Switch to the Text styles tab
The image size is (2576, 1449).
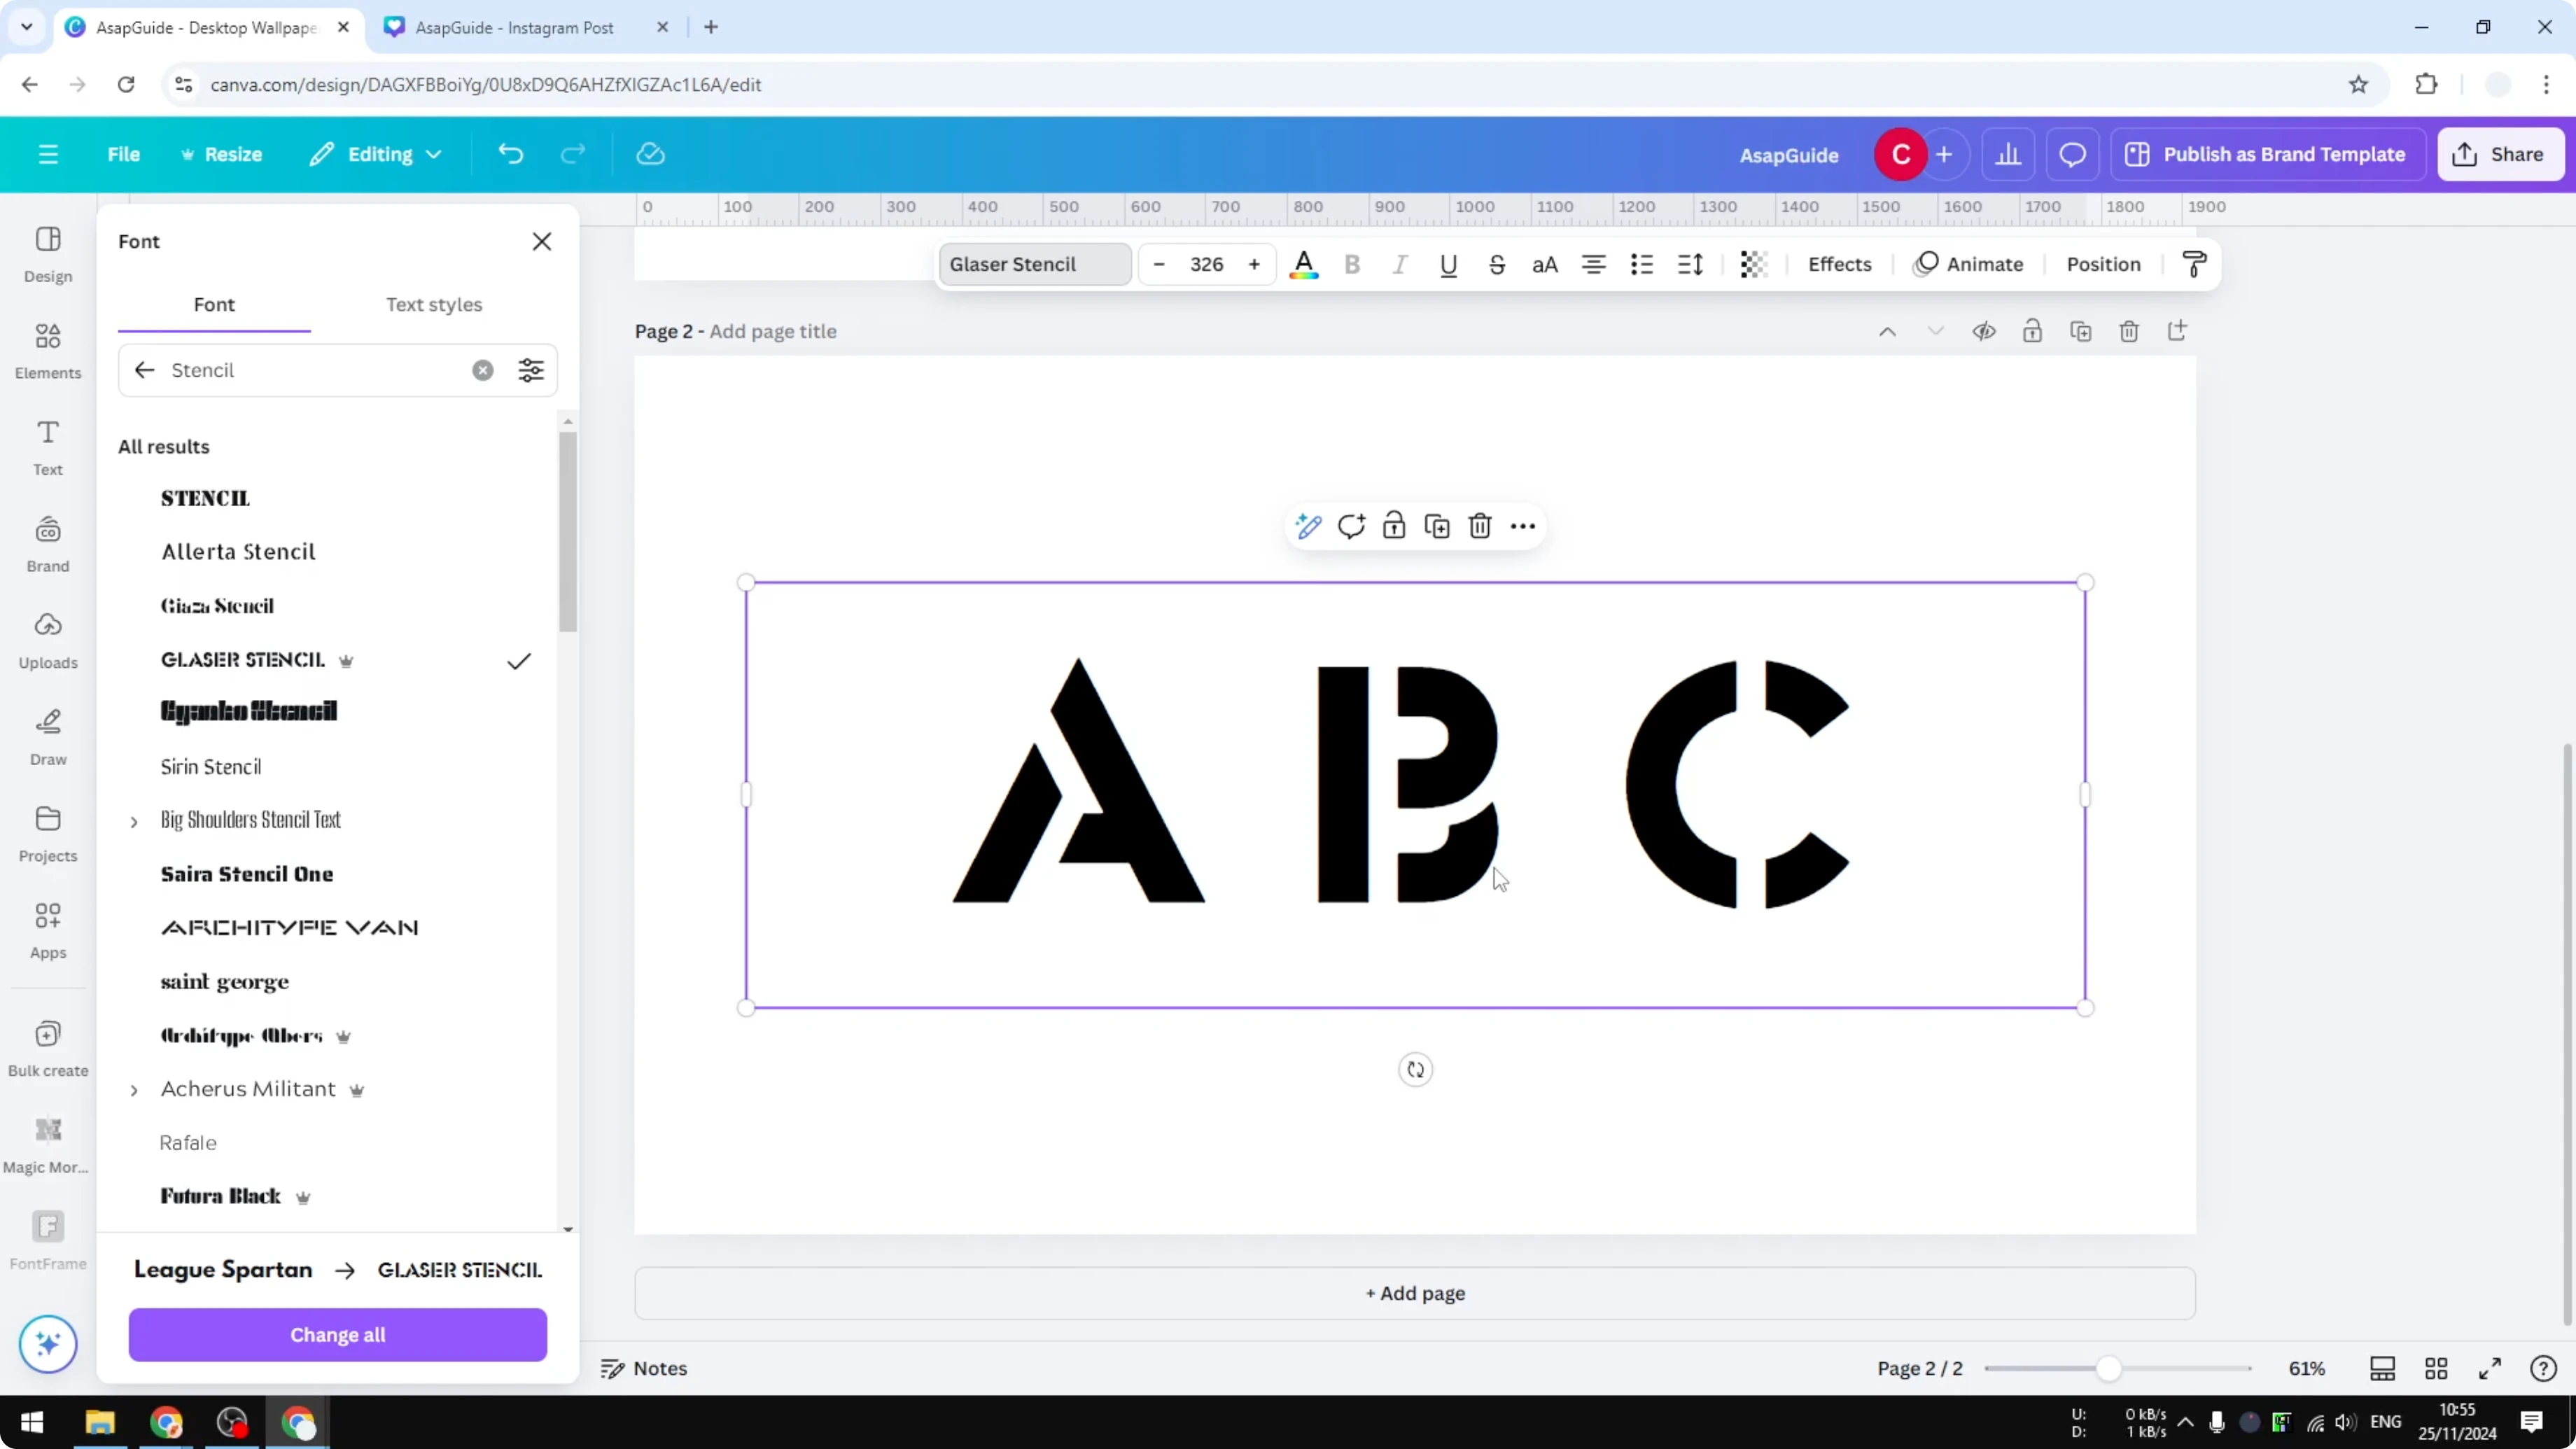click(434, 305)
